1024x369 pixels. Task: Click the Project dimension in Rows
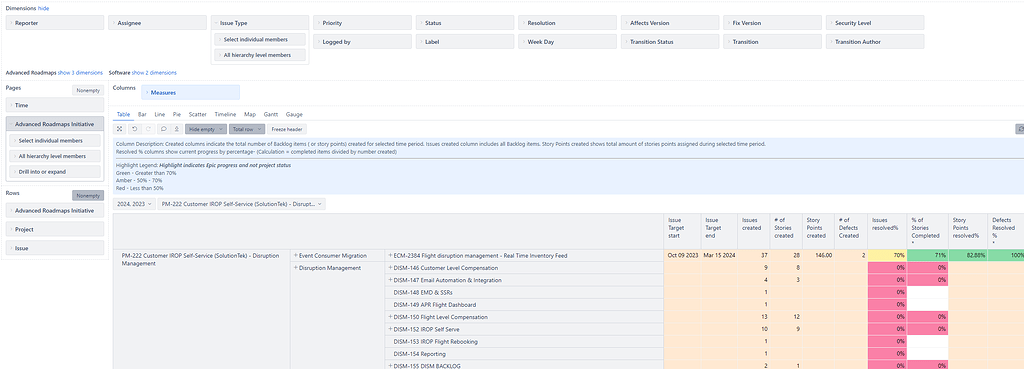point(55,229)
